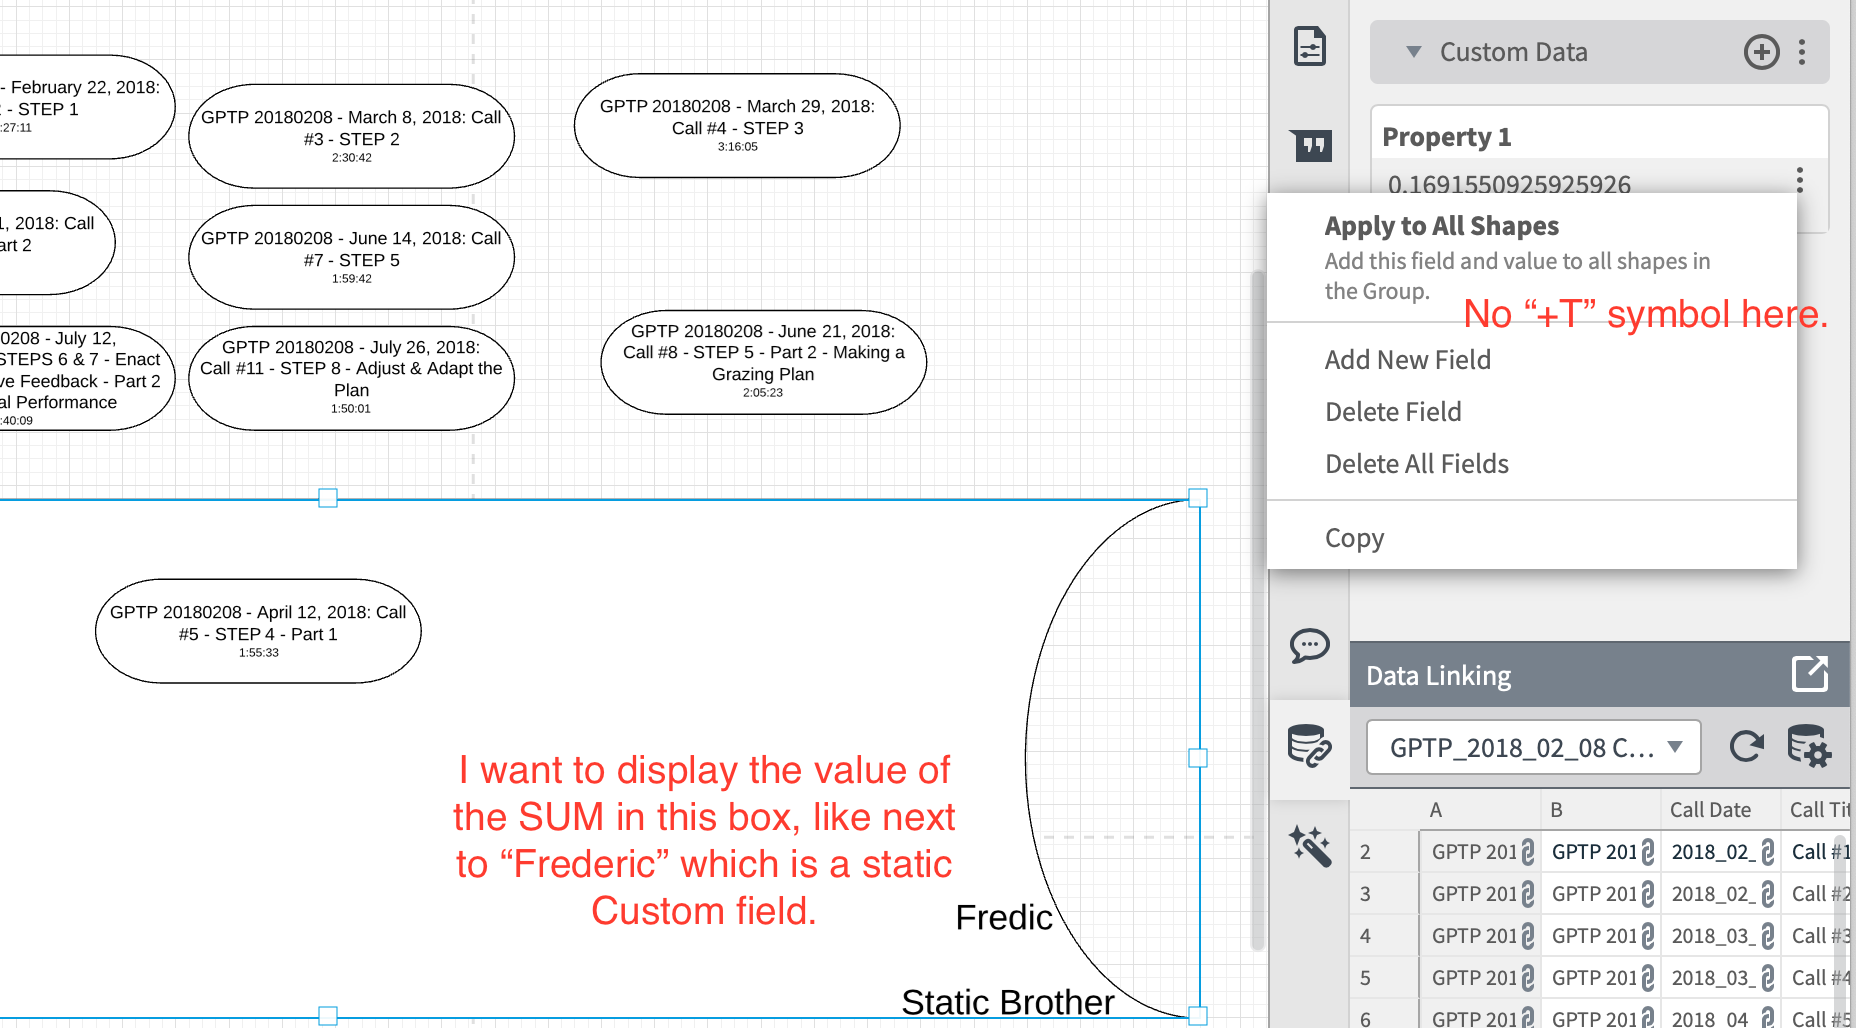Click link icon in row 5 column A
This screenshot has width=1856, height=1028.
(1527, 978)
